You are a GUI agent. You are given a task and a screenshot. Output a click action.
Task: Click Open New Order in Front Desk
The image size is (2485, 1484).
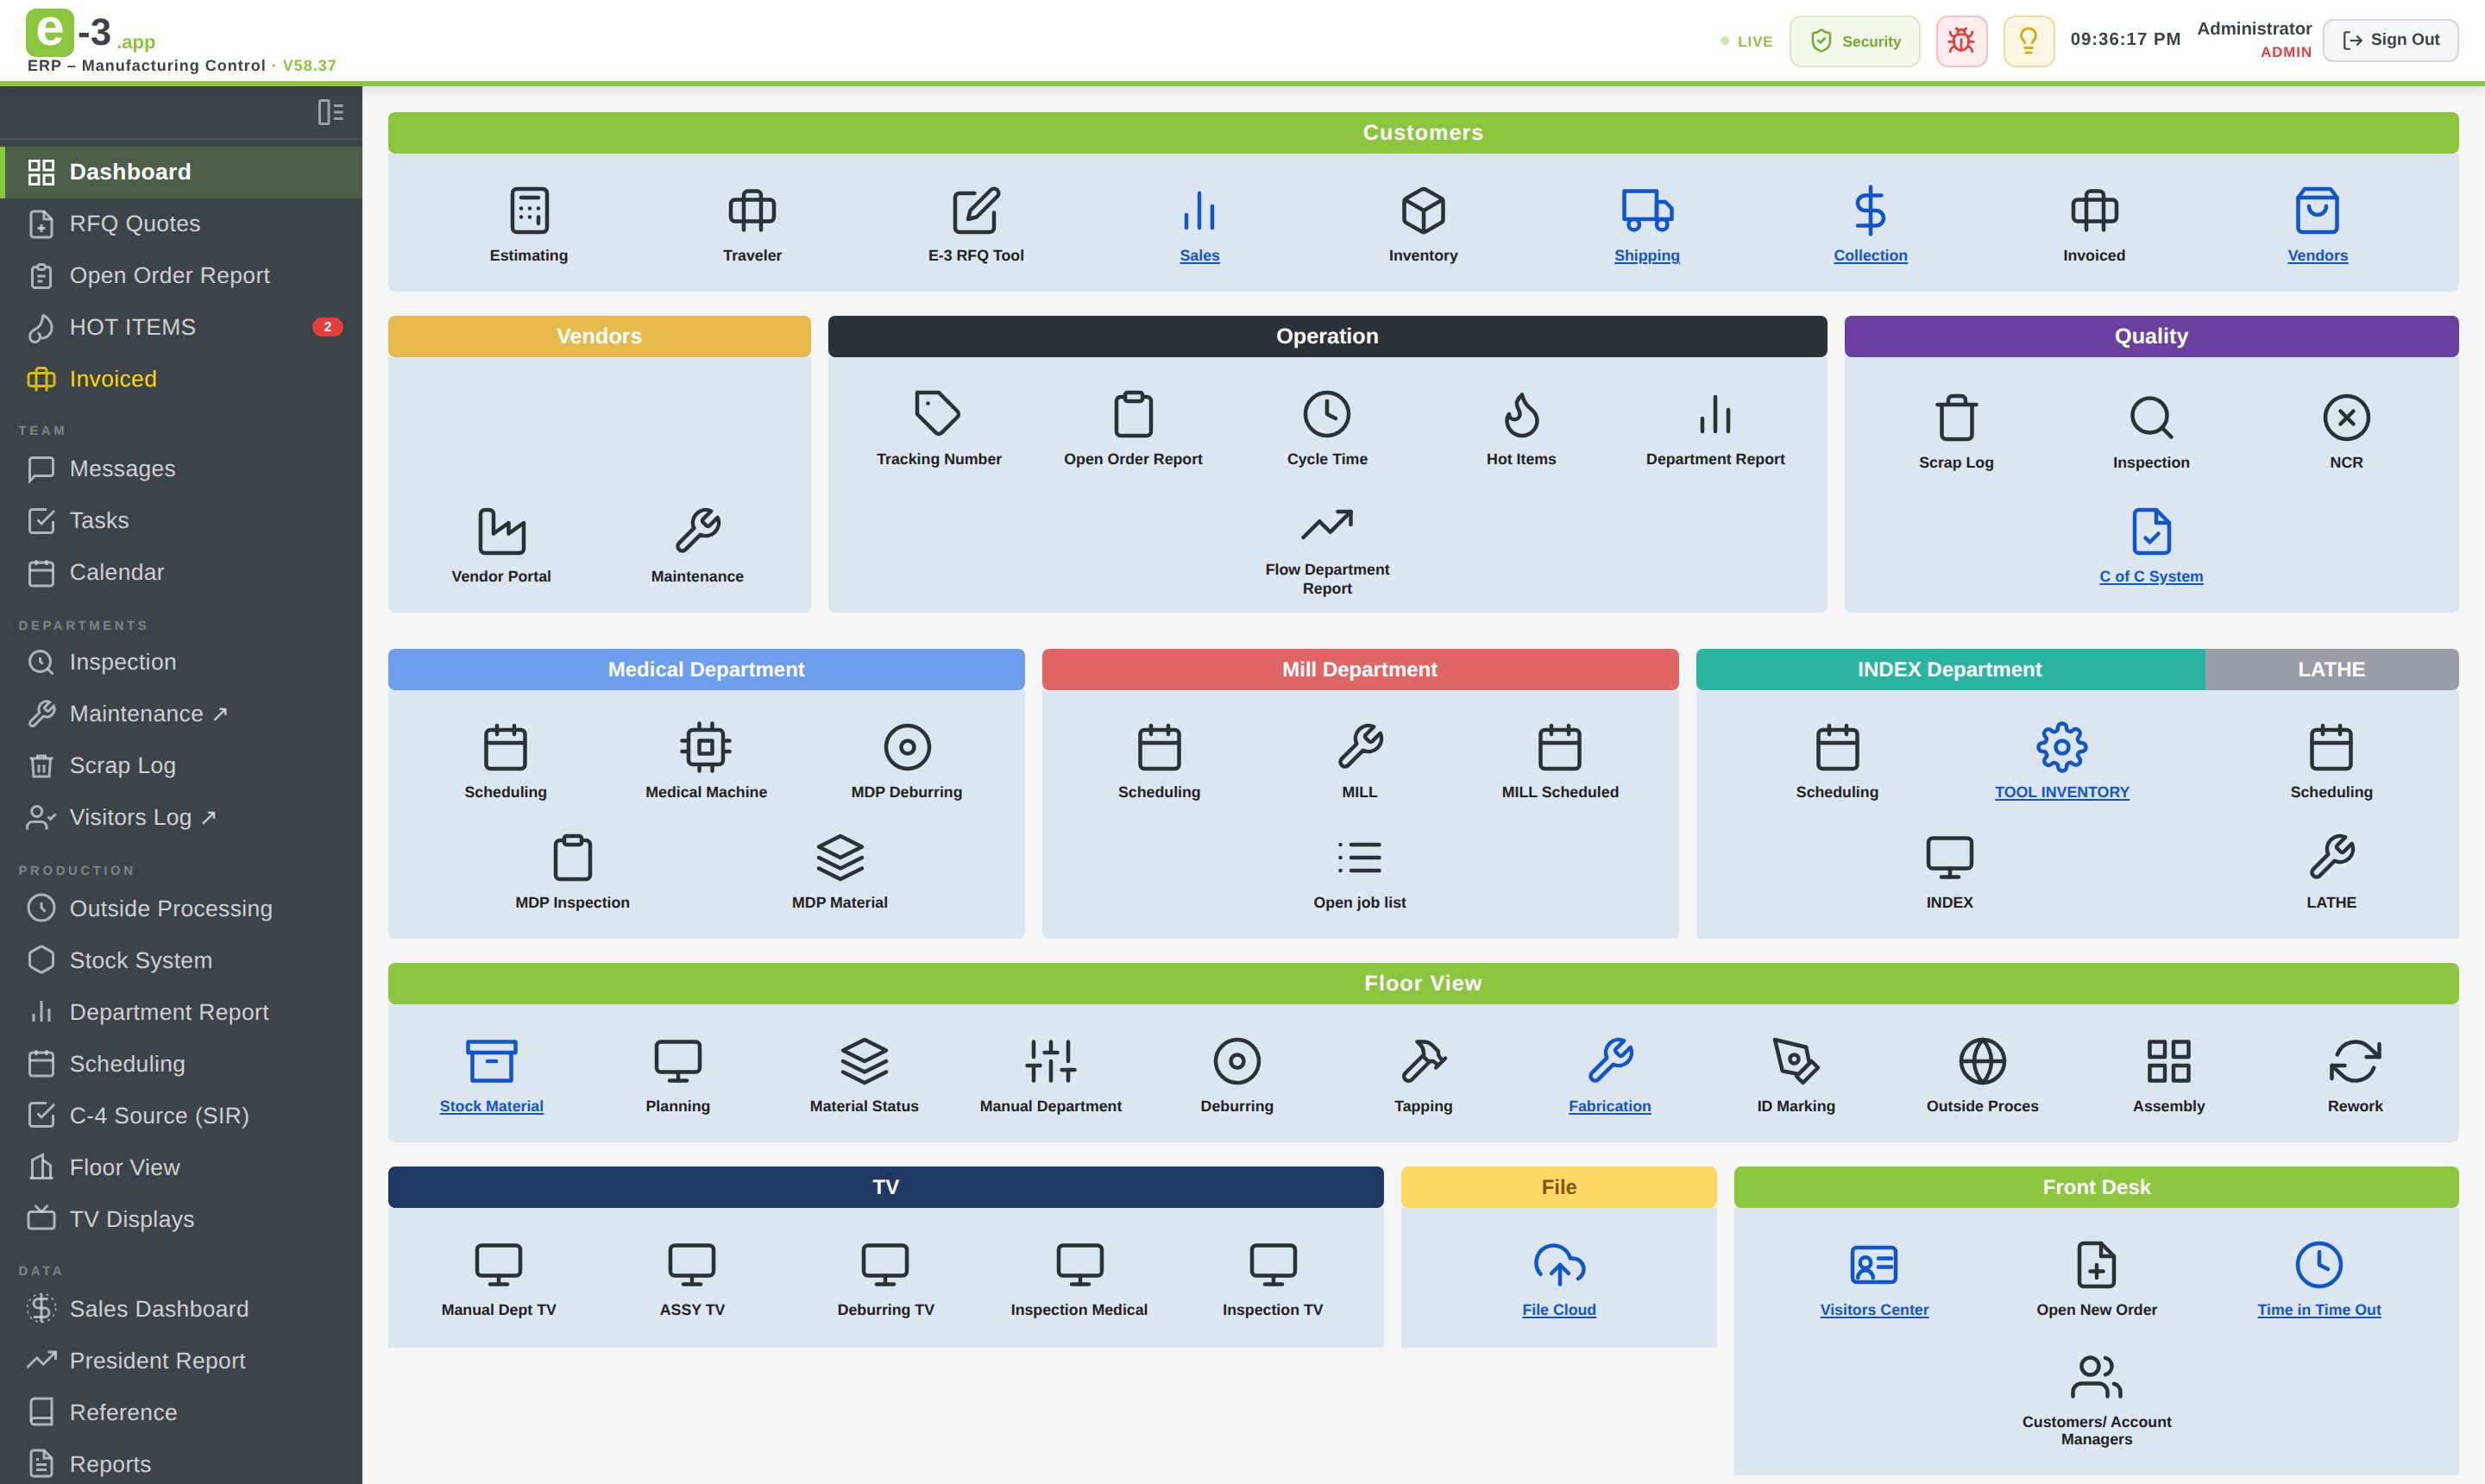point(2096,1280)
